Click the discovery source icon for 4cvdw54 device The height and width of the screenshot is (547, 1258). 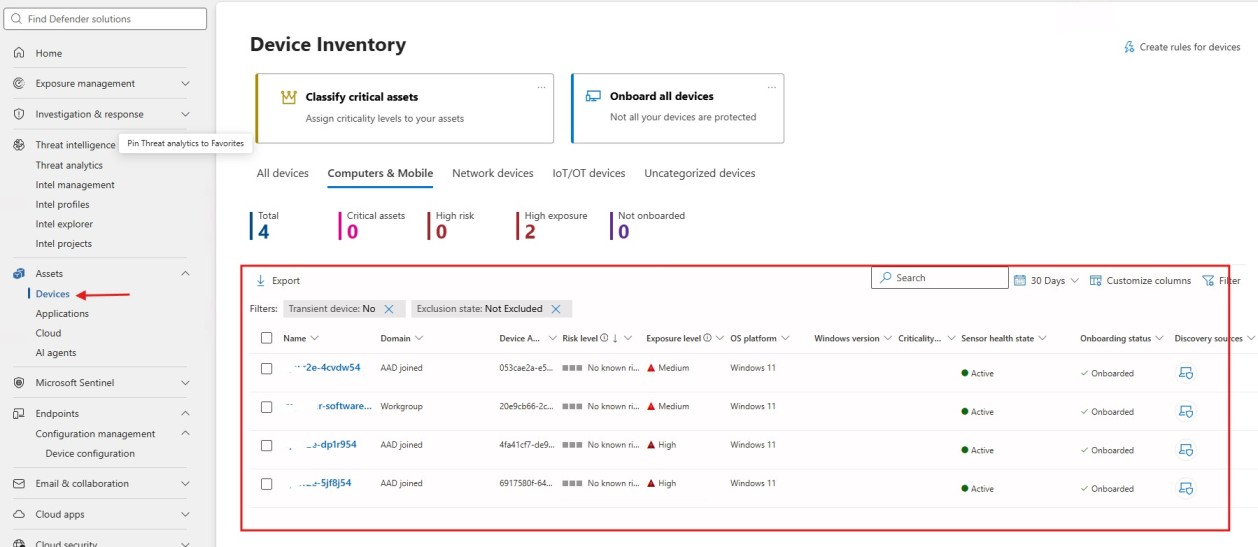click(1186, 372)
